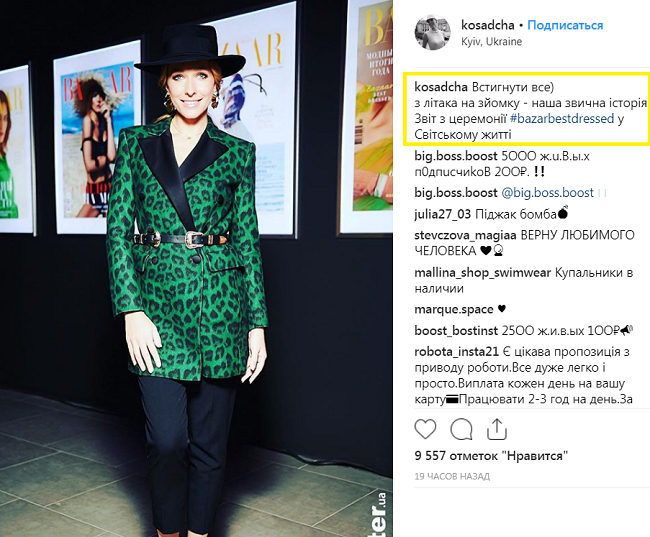Screen dimensions: 650x537
Task: Open robota_insta21 commenter profile
Action: coord(456,352)
